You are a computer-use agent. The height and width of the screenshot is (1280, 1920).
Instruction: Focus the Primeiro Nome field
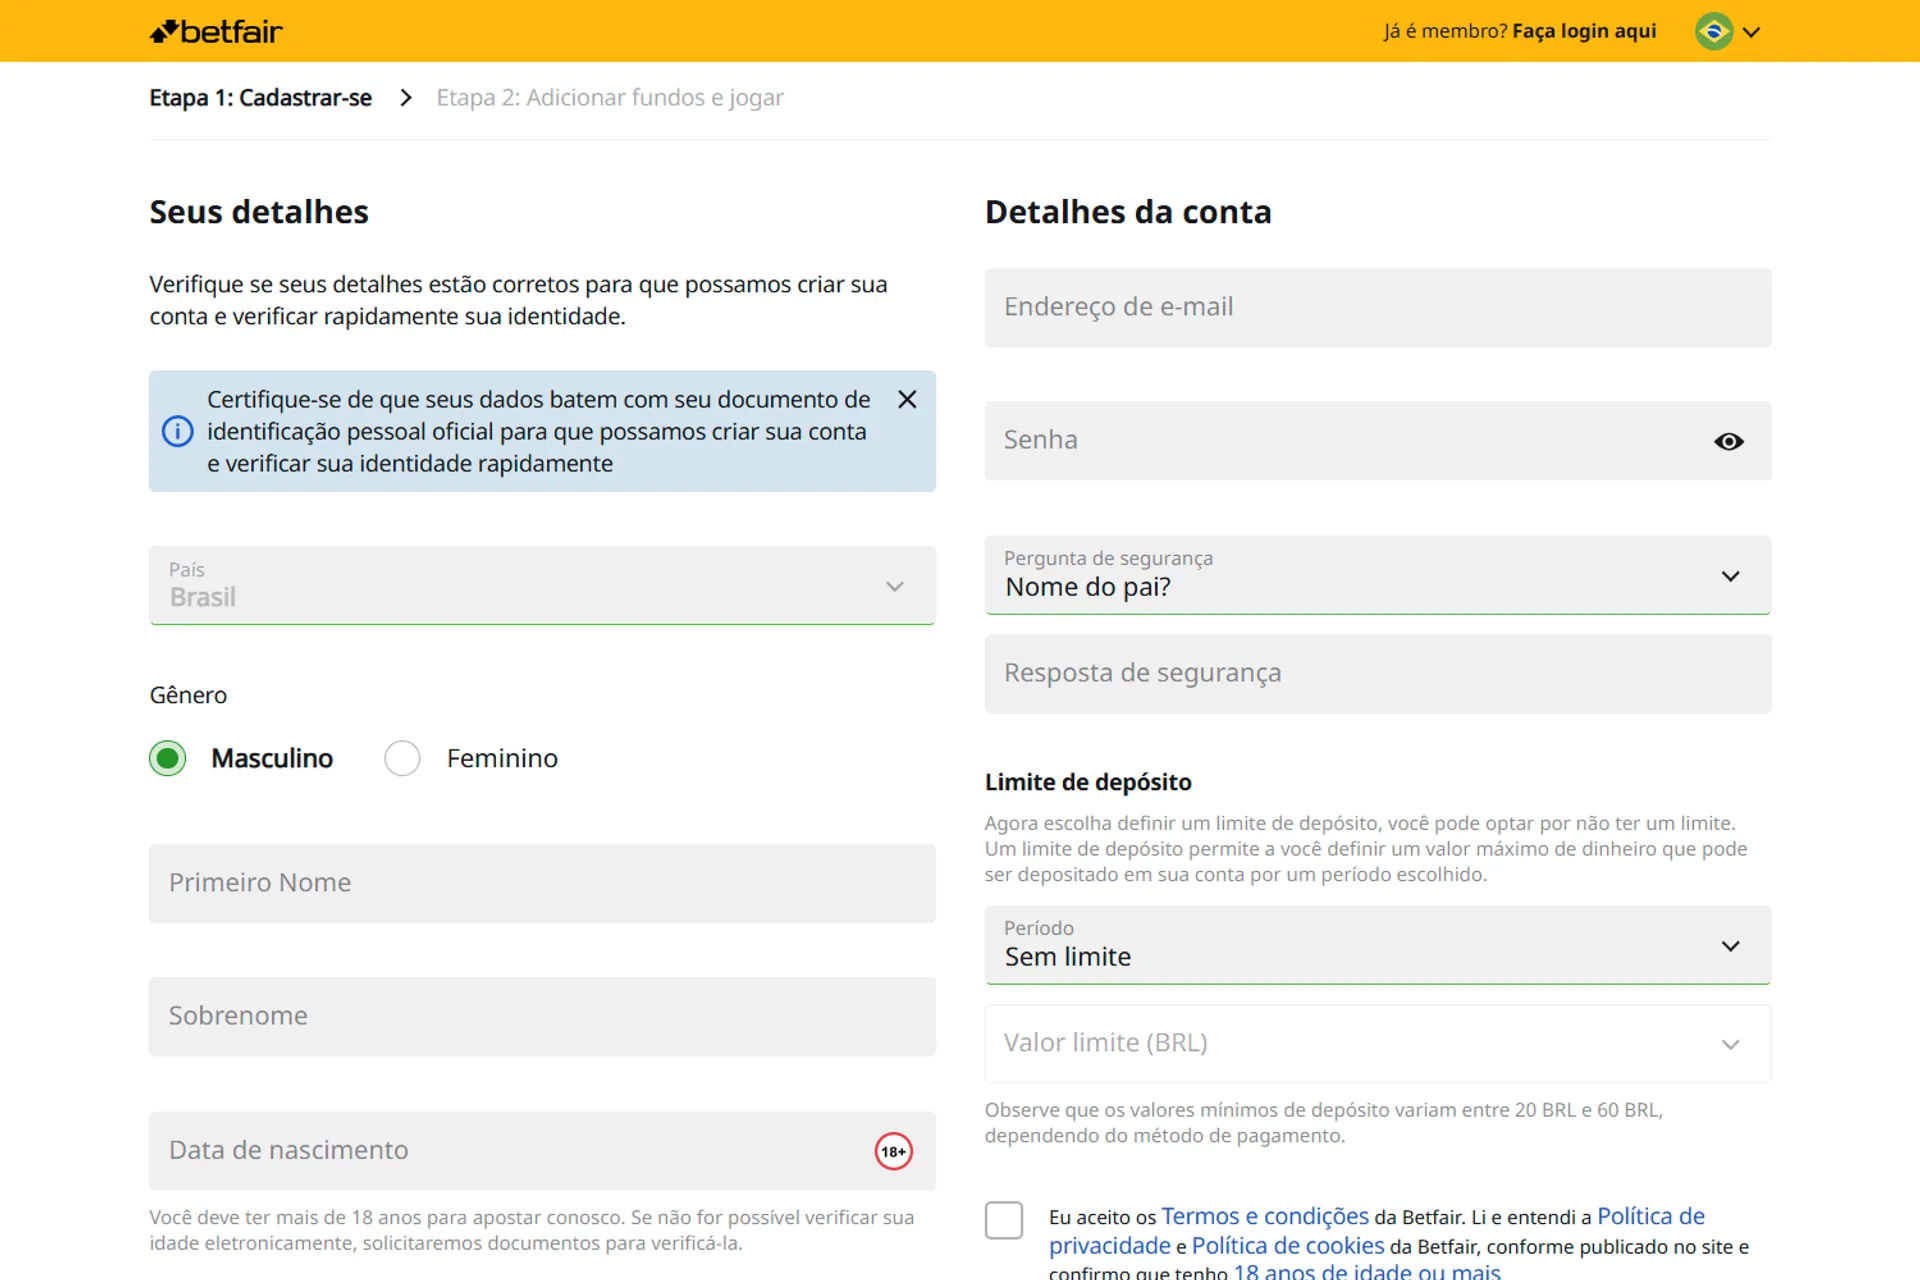click(542, 883)
